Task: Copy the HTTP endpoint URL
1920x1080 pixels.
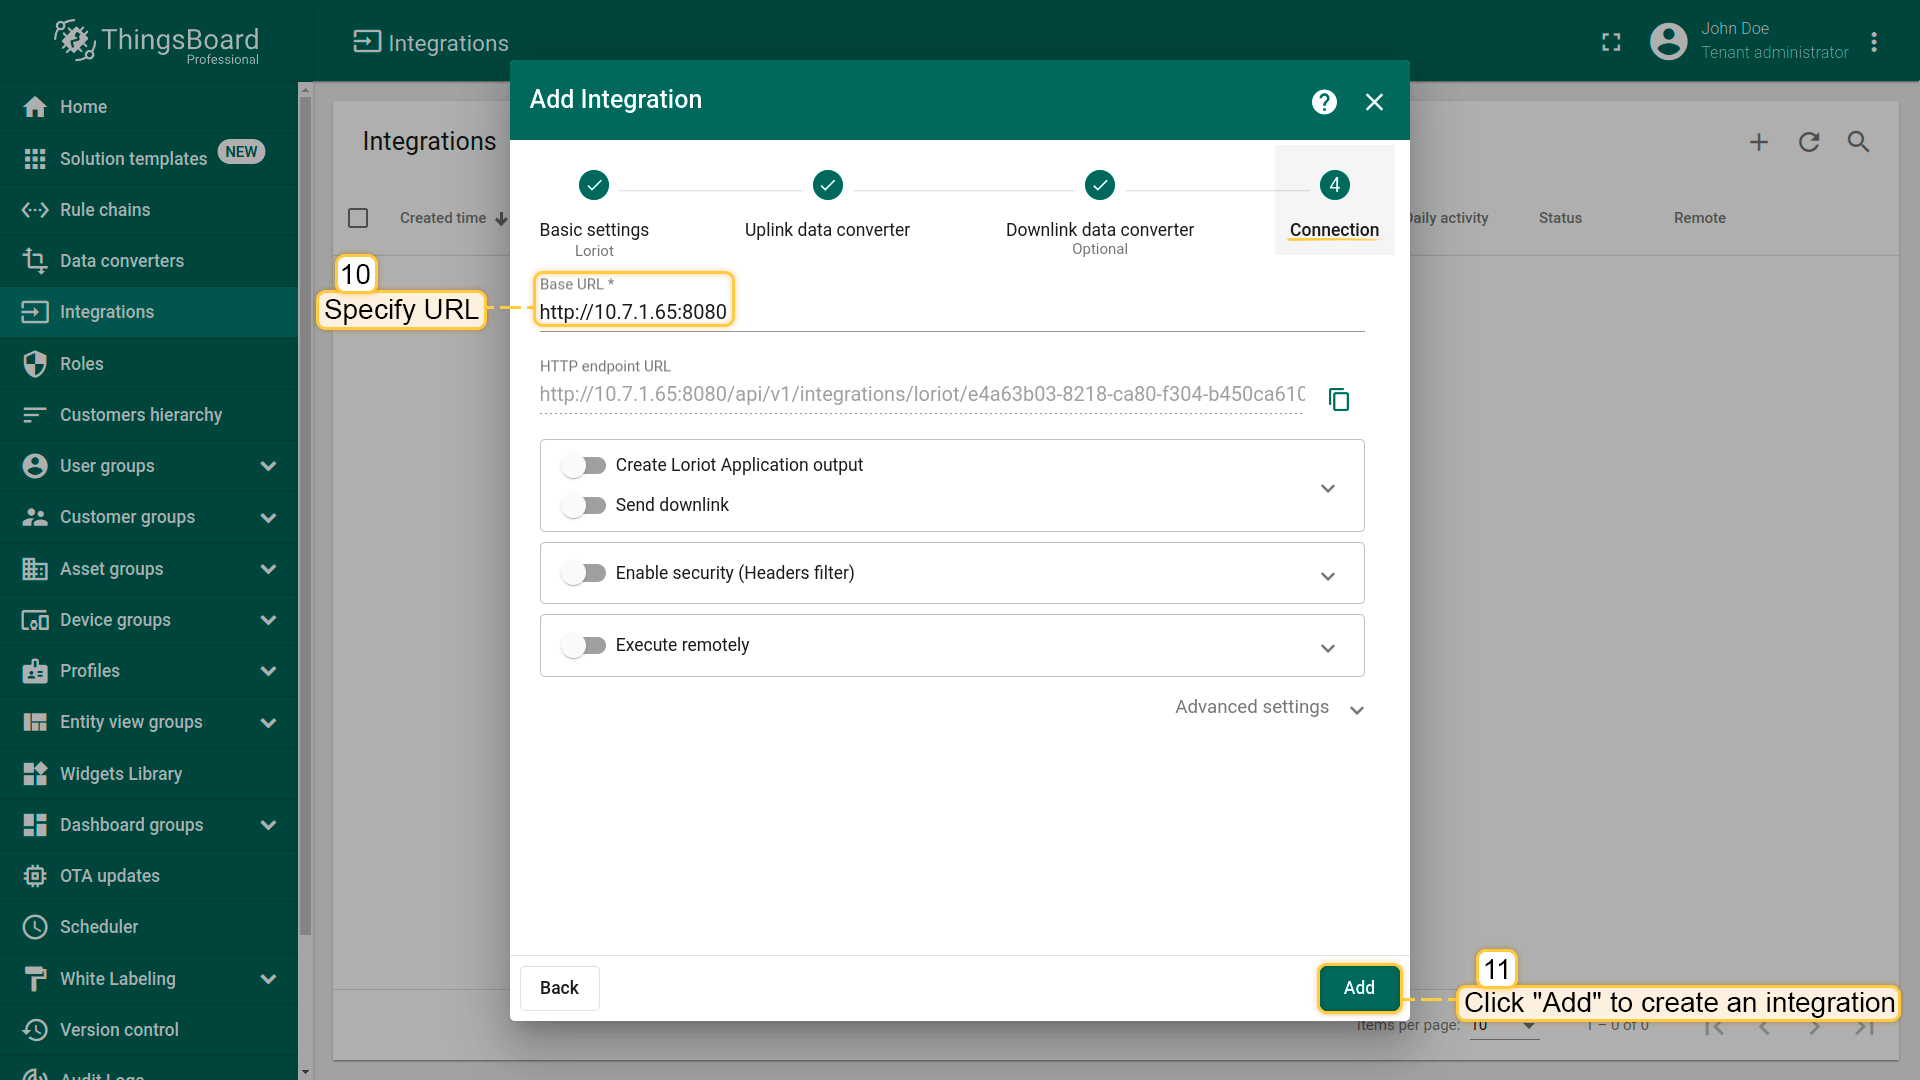Action: [x=1339, y=399]
